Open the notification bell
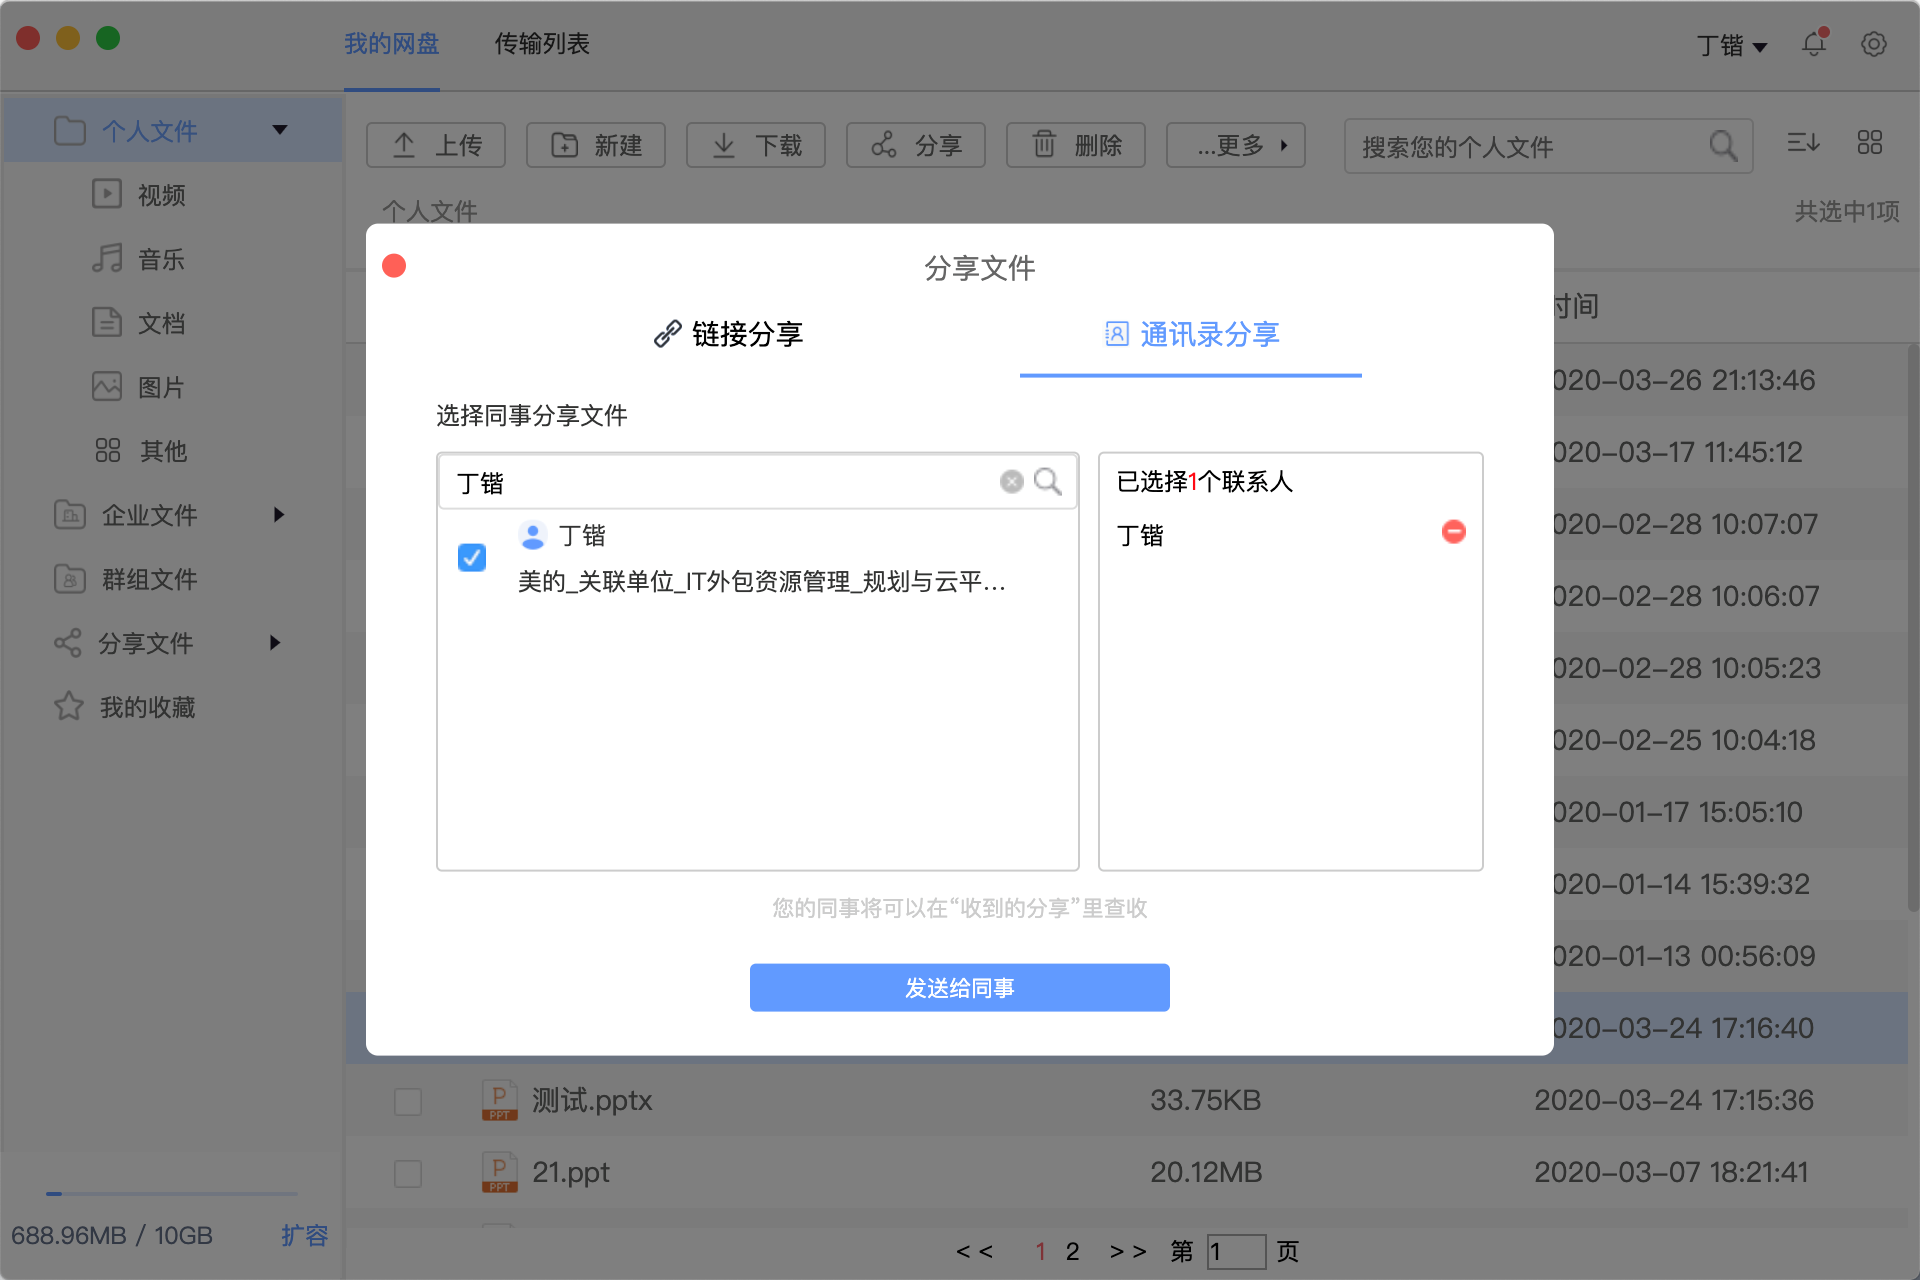Image resolution: width=1920 pixels, height=1280 pixels. [1814, 44]
